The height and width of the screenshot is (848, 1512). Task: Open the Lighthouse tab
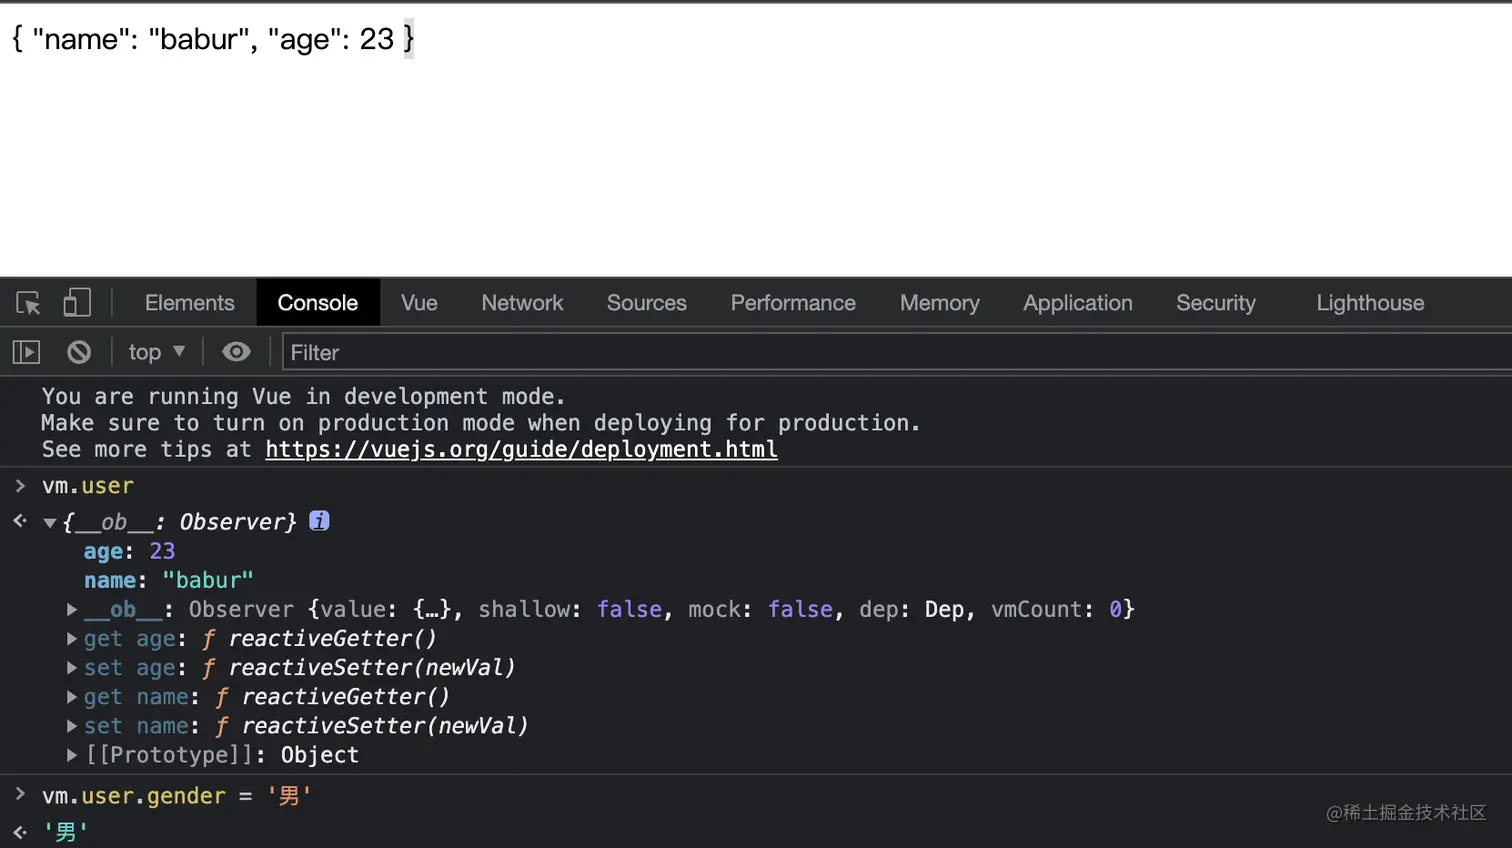tap(1370, 303)
